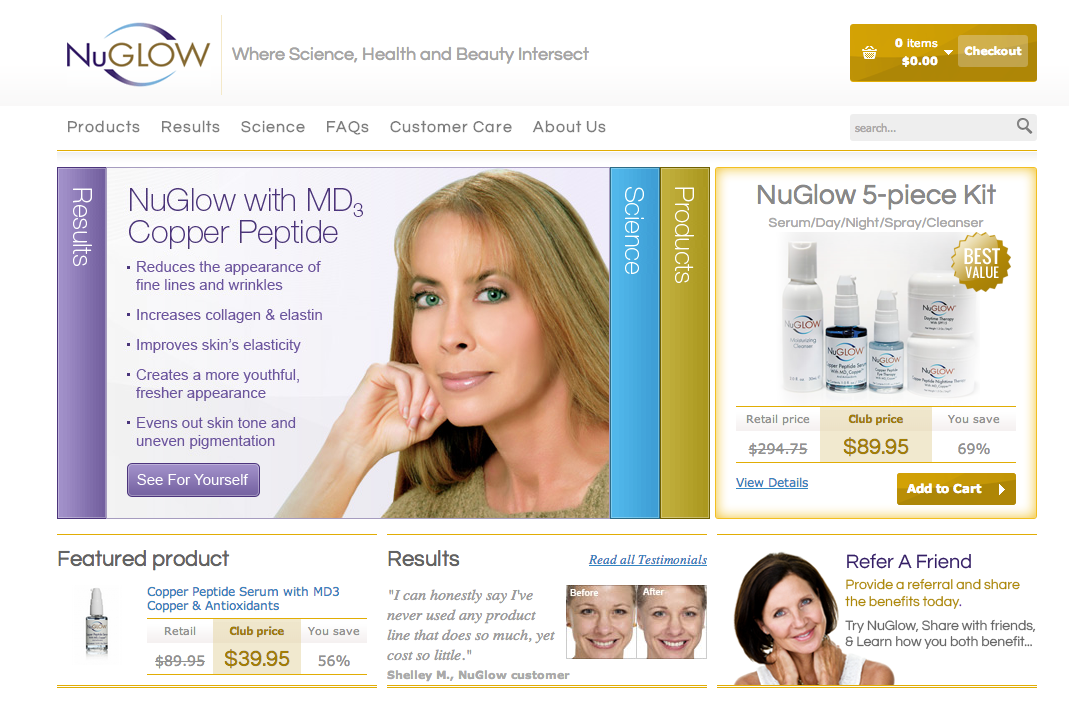The image size is (1069, 706).
Task: Focus the search input field
Action: (x=931, y=127)
